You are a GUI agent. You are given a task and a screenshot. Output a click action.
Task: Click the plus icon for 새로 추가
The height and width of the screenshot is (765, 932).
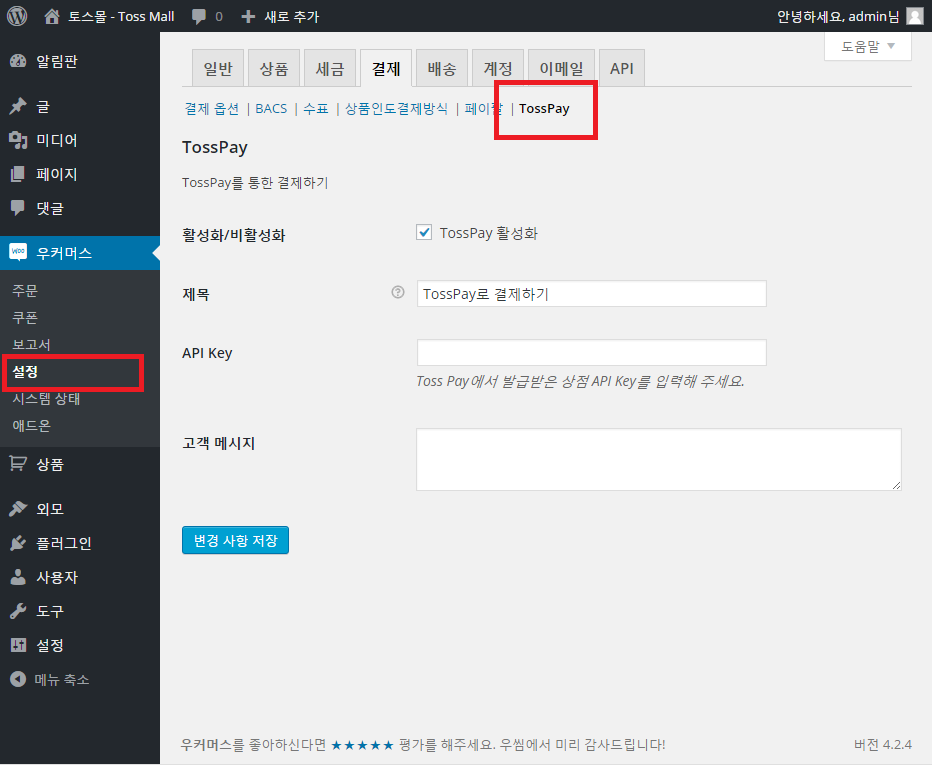tap(248, 17)
